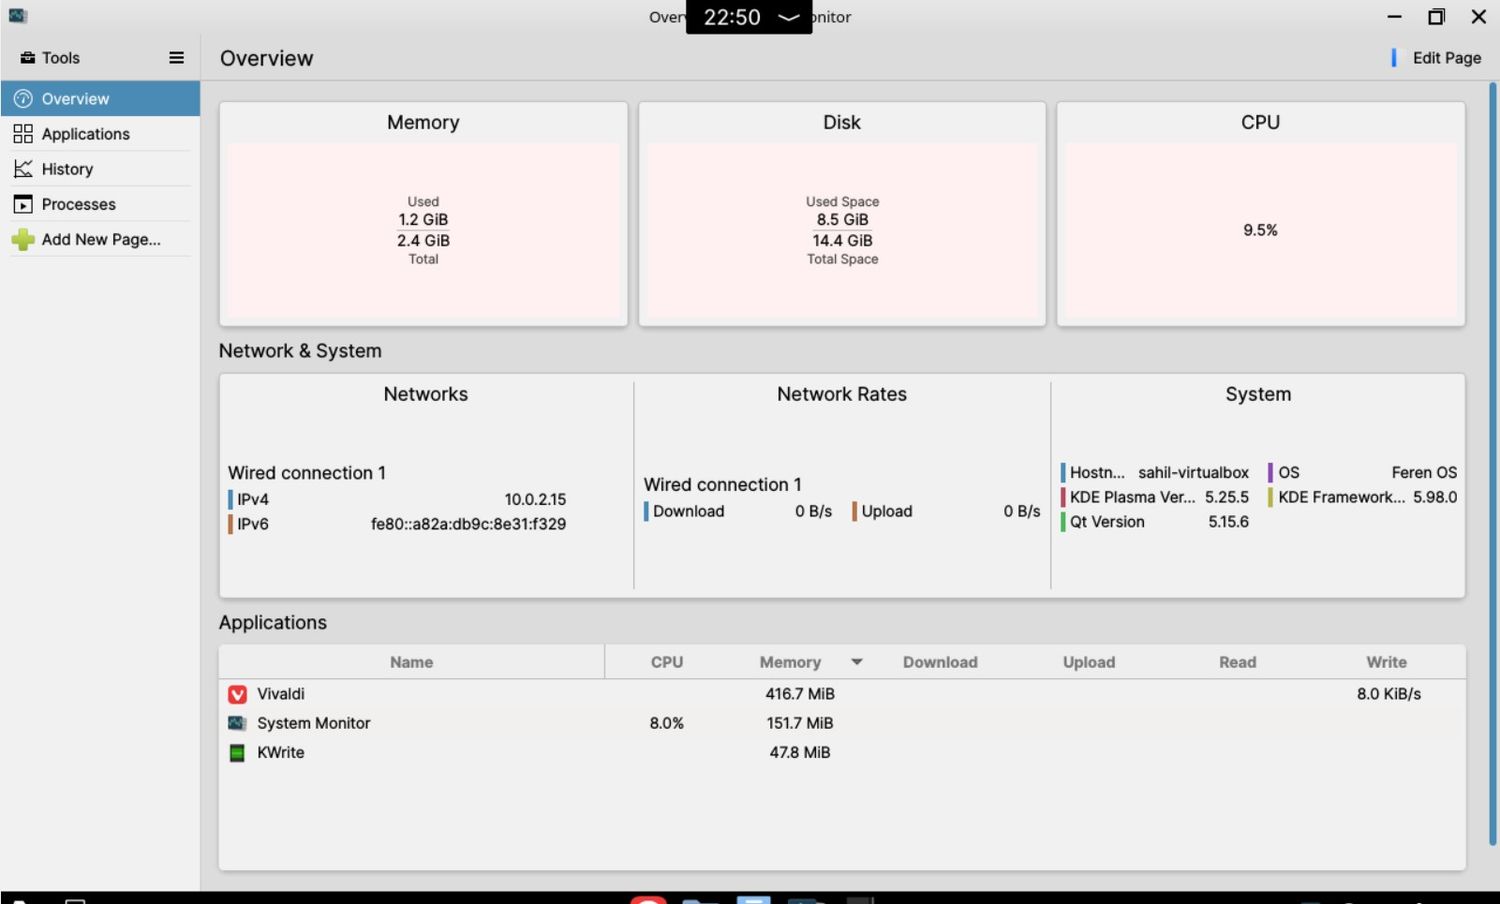Click the blue IPv4 color indicator

230,499
